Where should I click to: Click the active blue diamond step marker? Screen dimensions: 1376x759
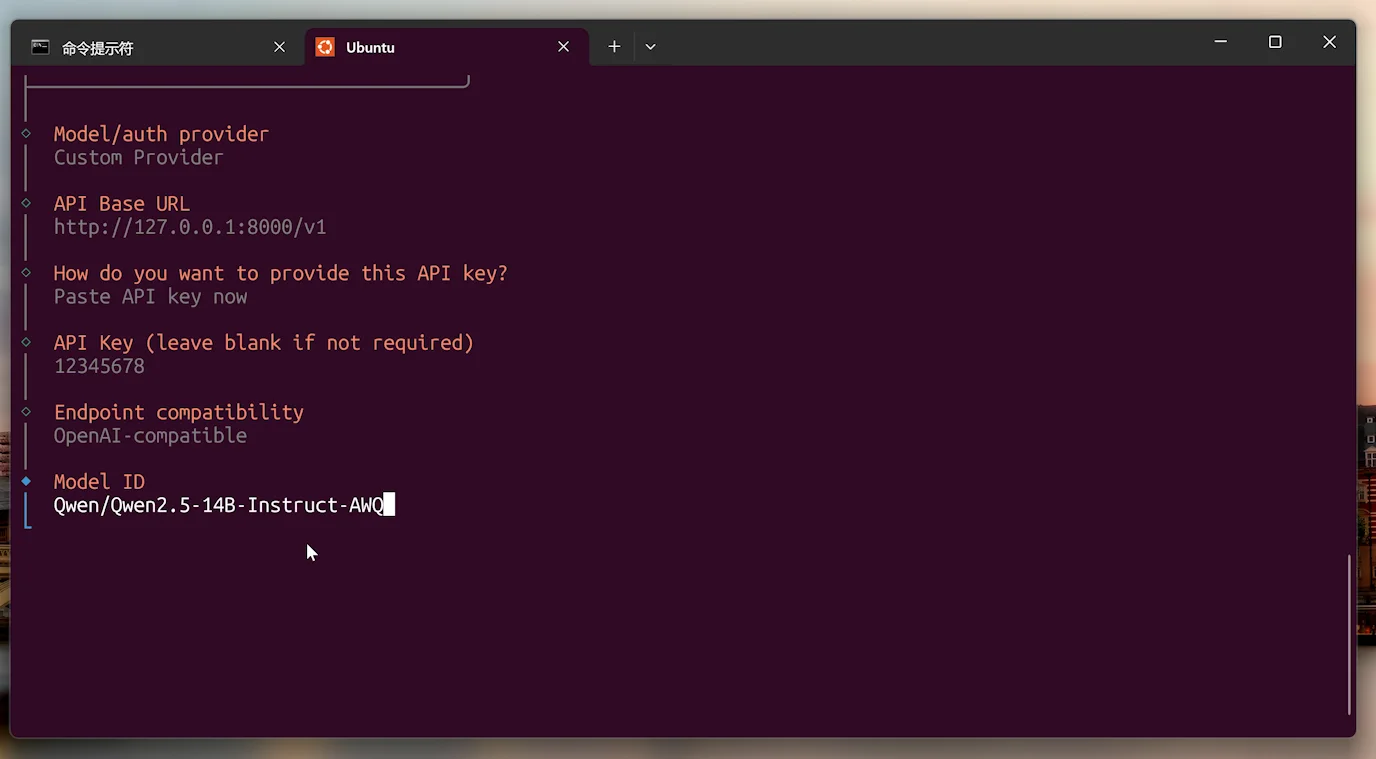point(27,481)
